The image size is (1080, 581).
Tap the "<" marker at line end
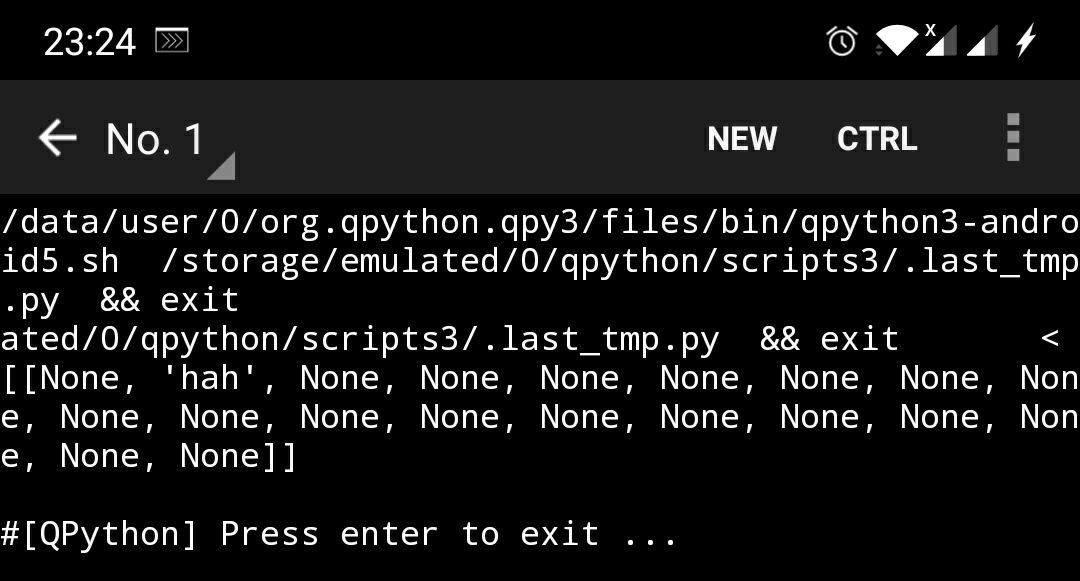pos(1049,339)
